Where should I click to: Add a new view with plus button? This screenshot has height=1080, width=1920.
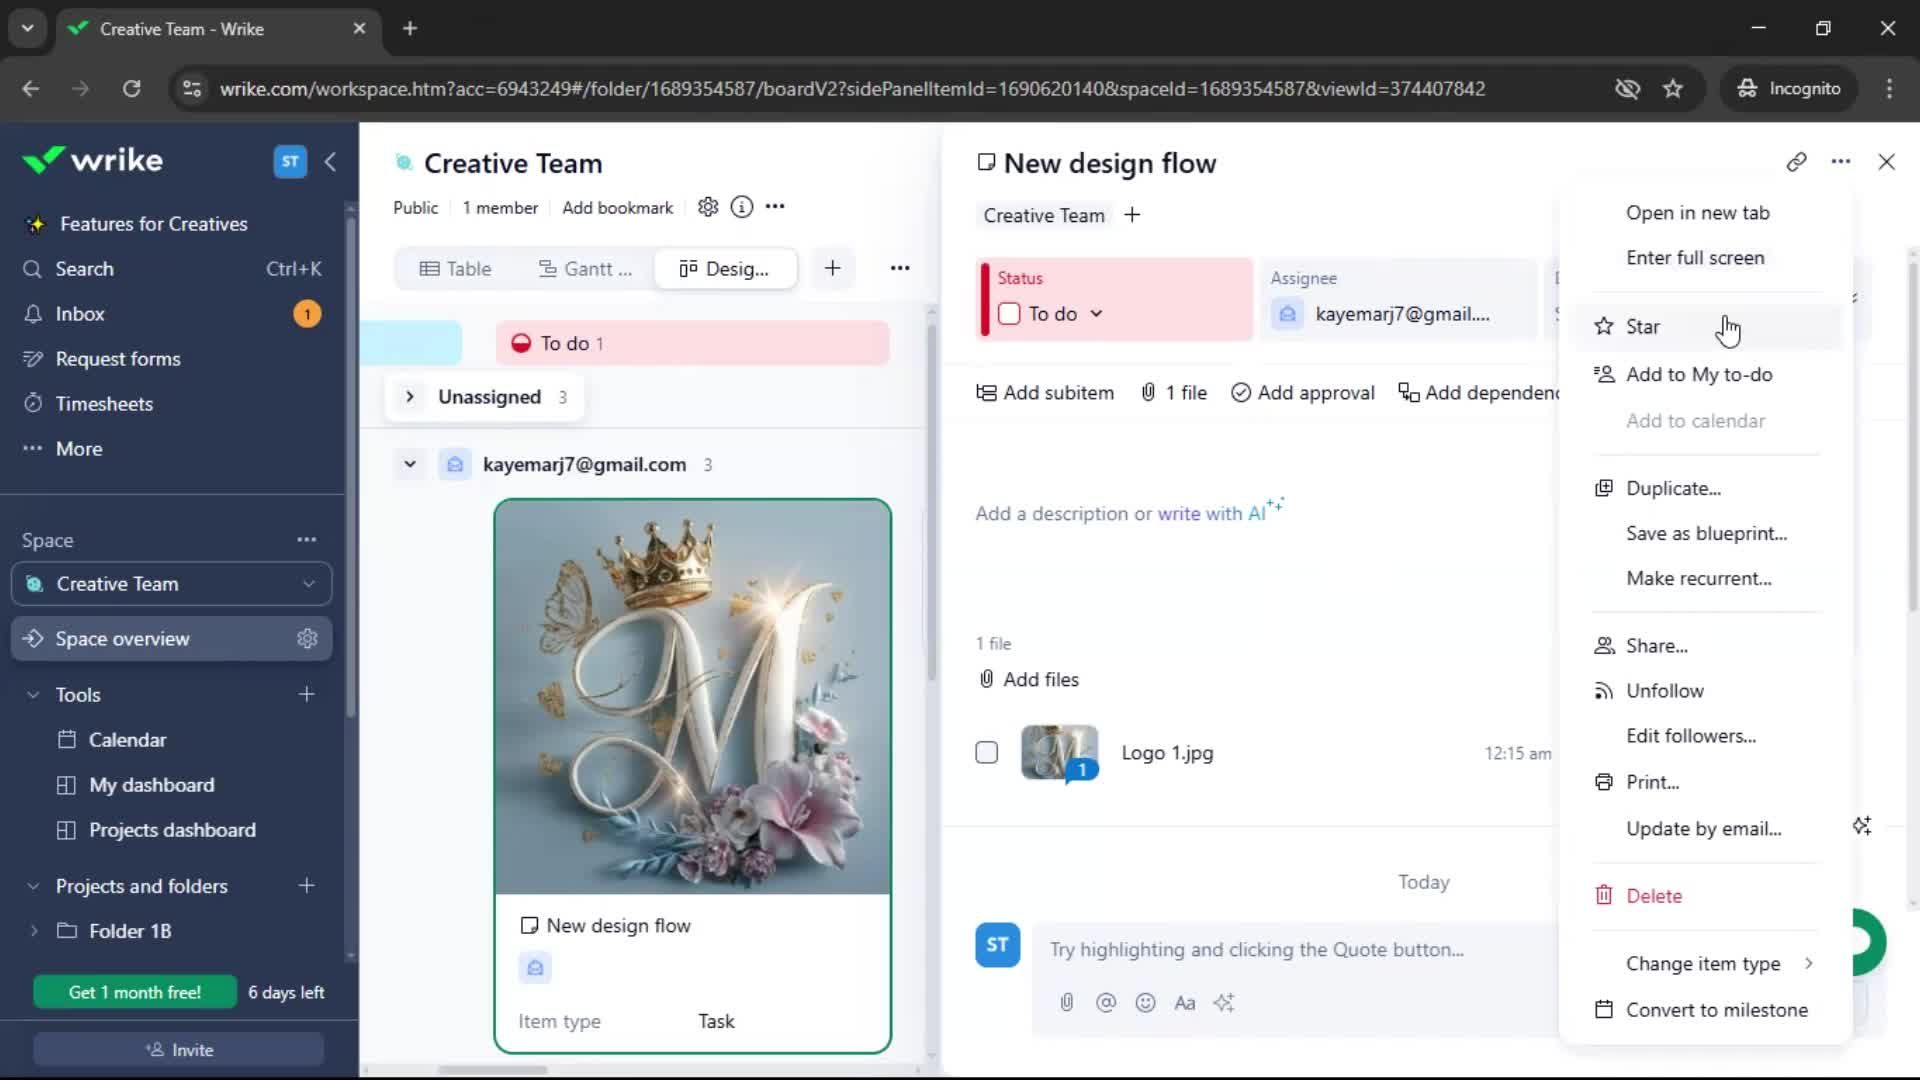[x=832, y=268]
